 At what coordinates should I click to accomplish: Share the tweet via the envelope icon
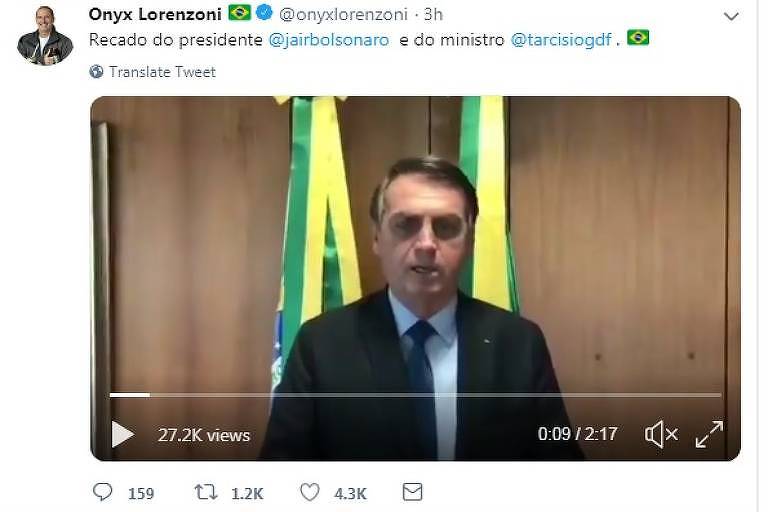(412, 492)
